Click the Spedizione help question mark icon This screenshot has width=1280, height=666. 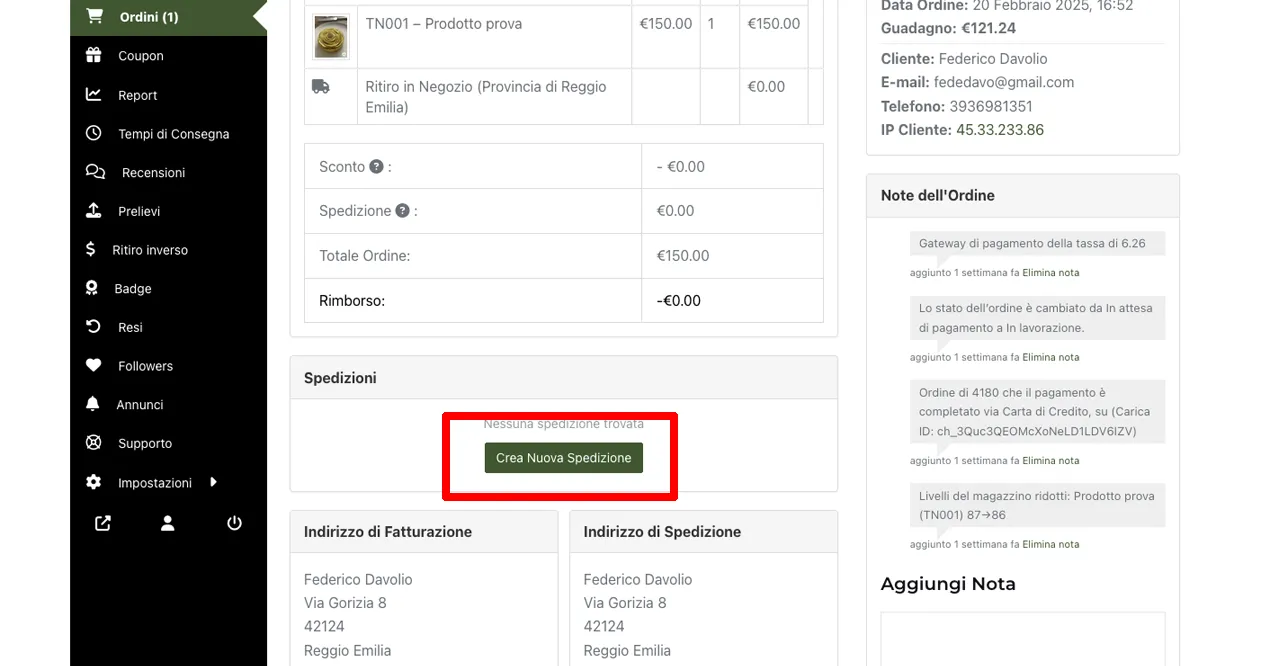click(402, 210)
